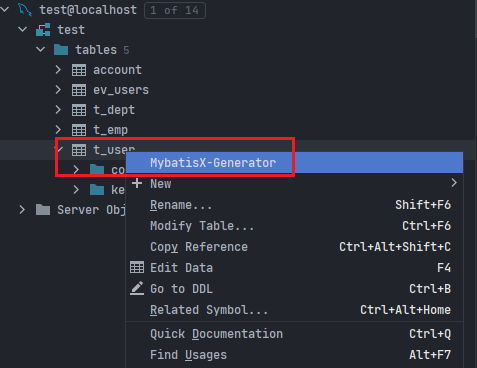This screenshot has width=477, height=368.
Task: Click the t_dept table icon
Action: pyautogui.click(x=79, y=110)
